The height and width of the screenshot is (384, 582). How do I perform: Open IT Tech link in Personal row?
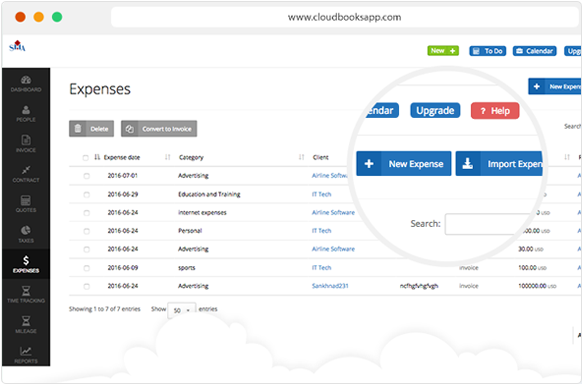321,231
